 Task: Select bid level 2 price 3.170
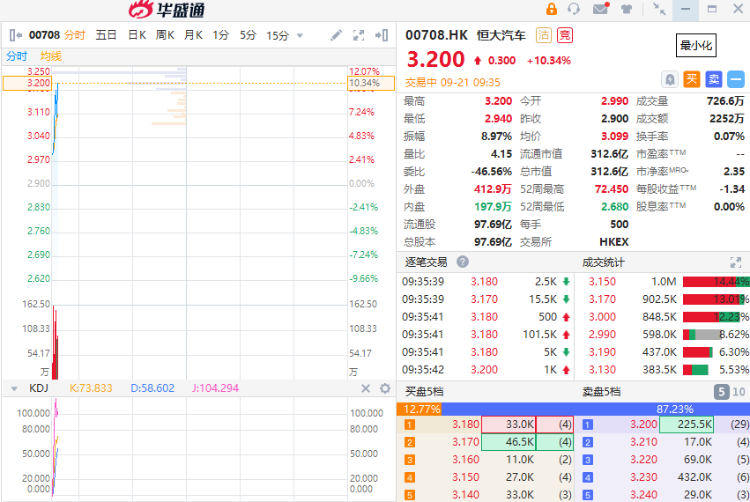point(465,442)
